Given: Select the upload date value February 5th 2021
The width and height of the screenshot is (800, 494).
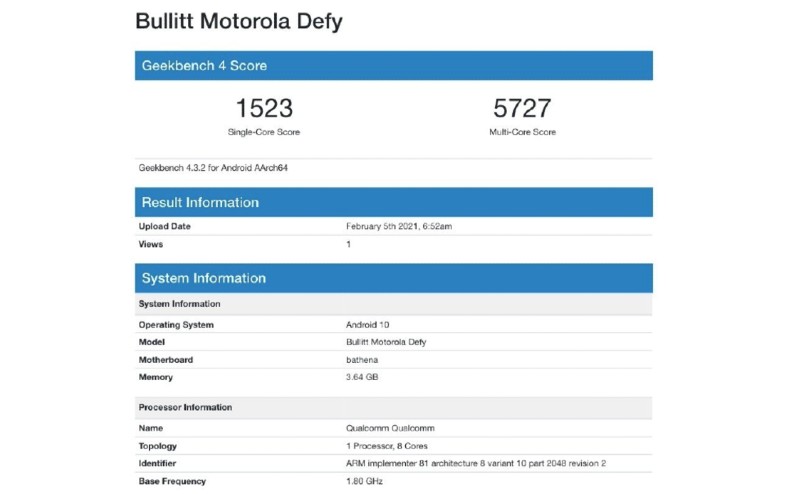Looking at the screenshot, I should [398, 227].
